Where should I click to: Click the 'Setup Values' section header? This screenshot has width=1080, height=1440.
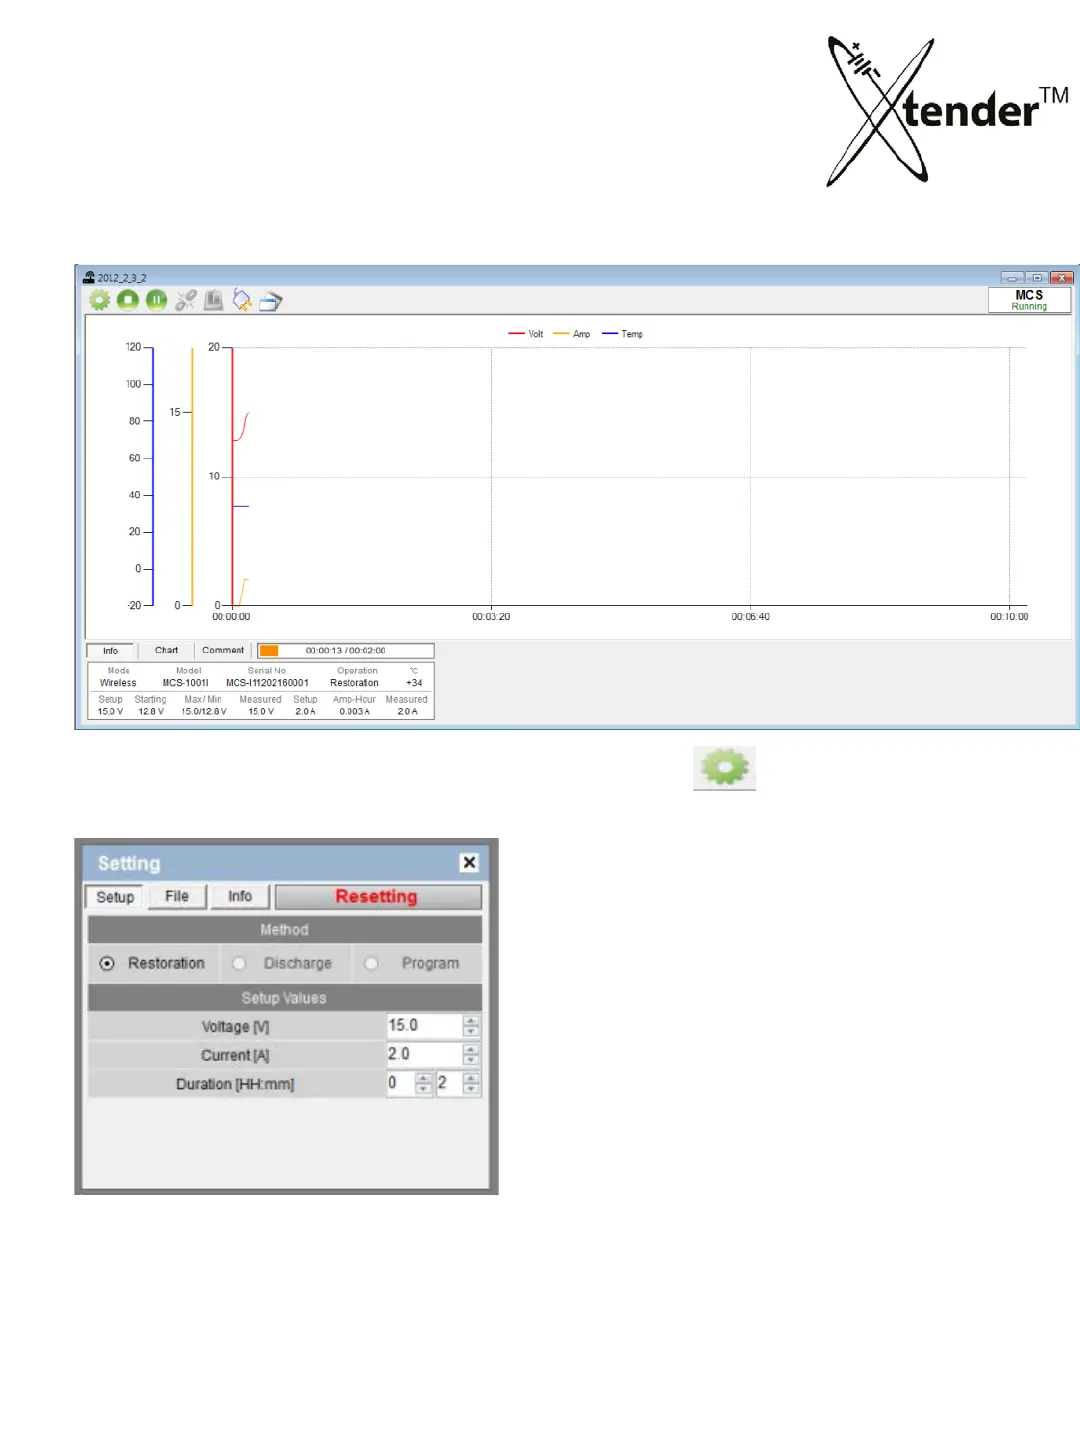pos(284,998)
